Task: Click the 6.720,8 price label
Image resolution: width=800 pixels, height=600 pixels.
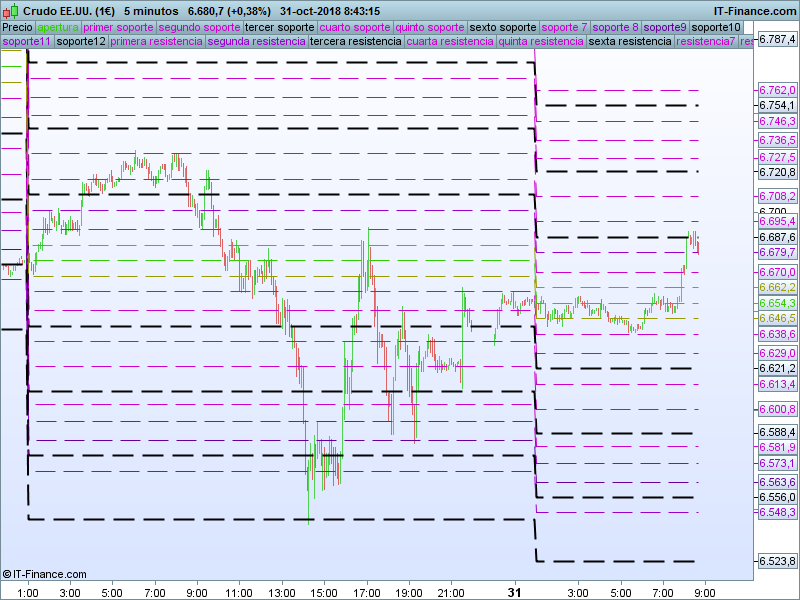Action: pos(777,172)
